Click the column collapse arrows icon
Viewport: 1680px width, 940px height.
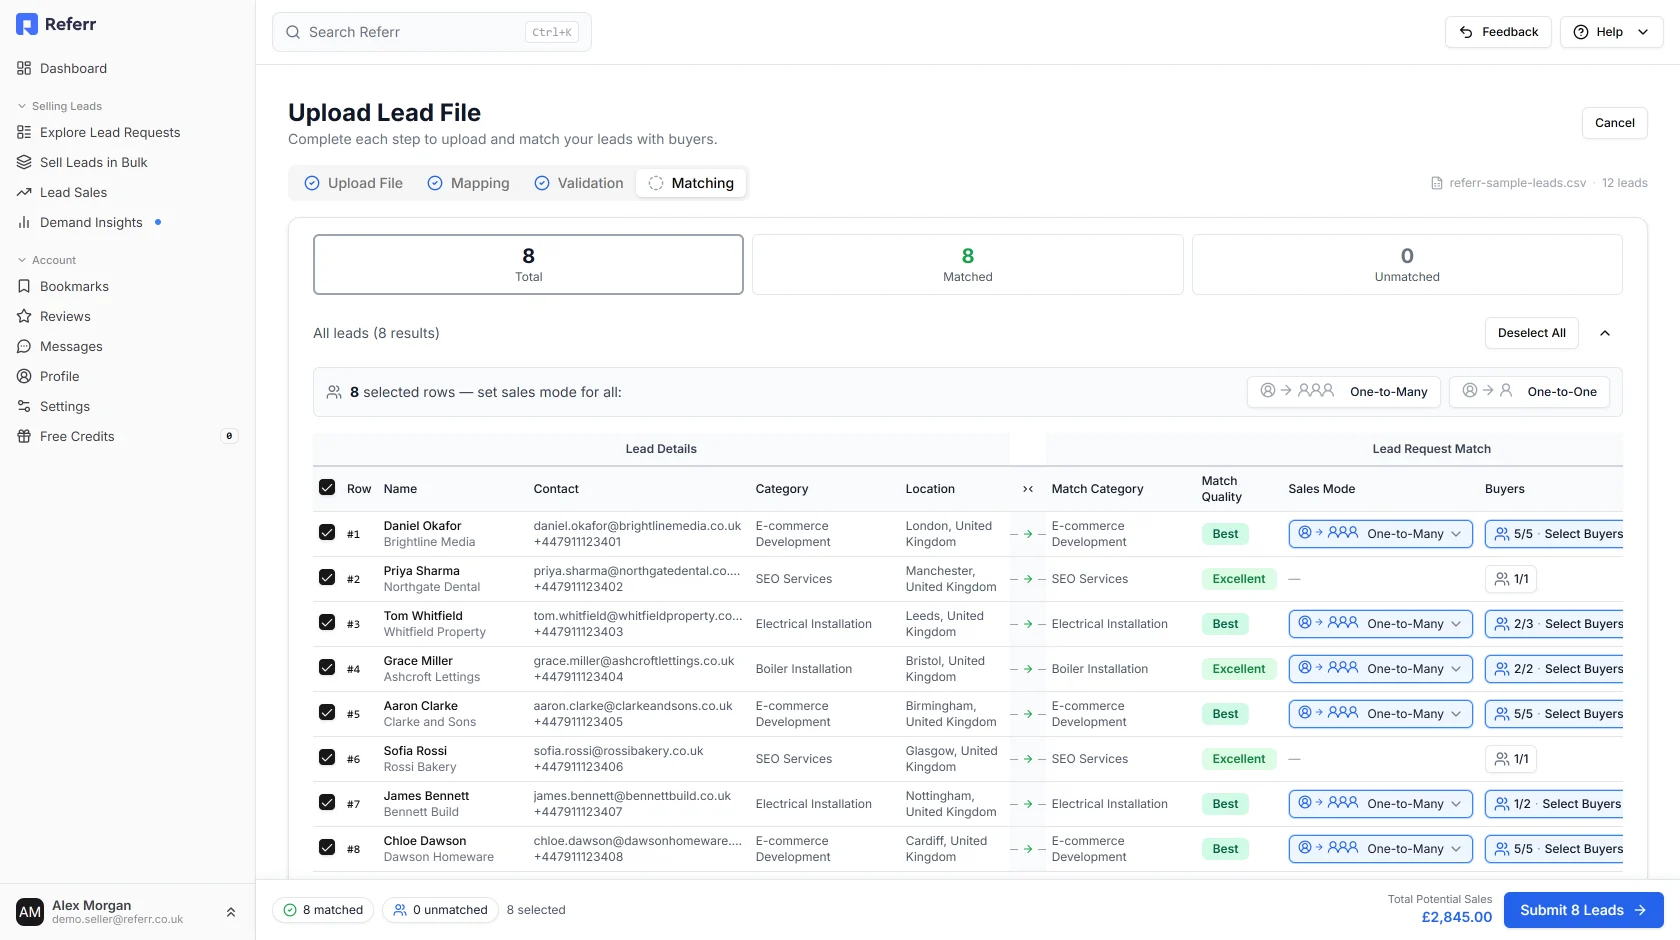(1028, 489)
